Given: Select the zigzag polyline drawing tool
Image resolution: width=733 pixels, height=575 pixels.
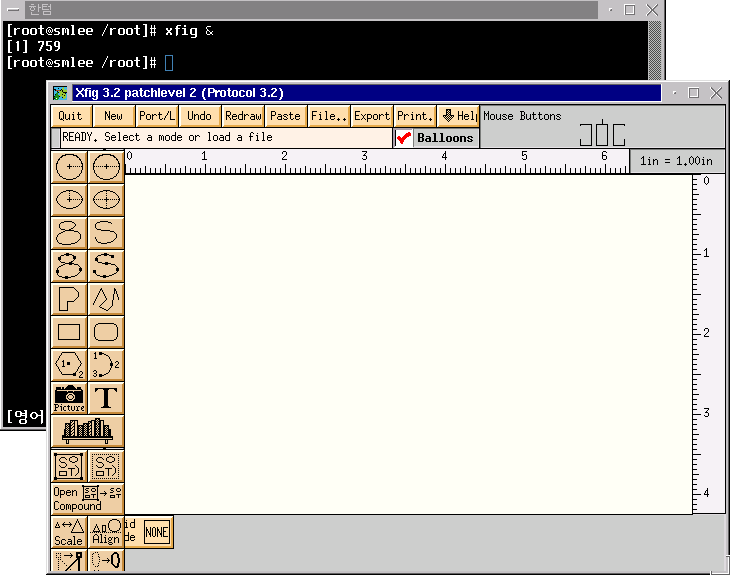Looking at the screenshot, I should click(106, 299).
